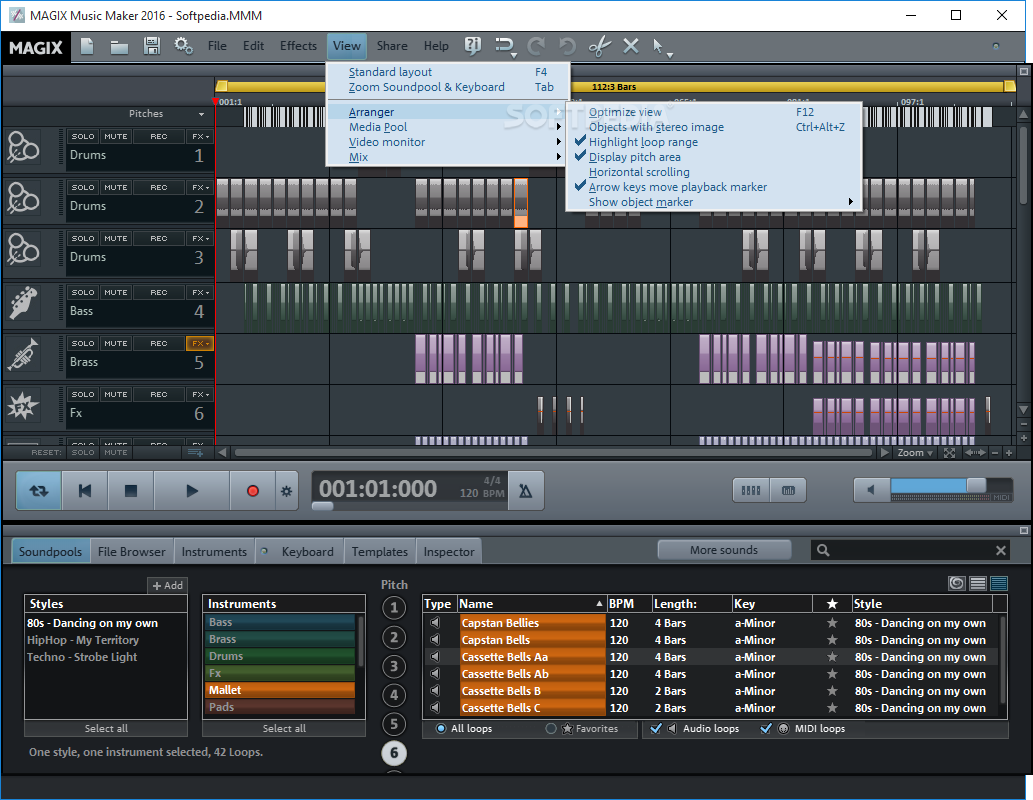Click Brass track trumpet icon
This screenshot has width=1033, height=800.
point(23,354)
